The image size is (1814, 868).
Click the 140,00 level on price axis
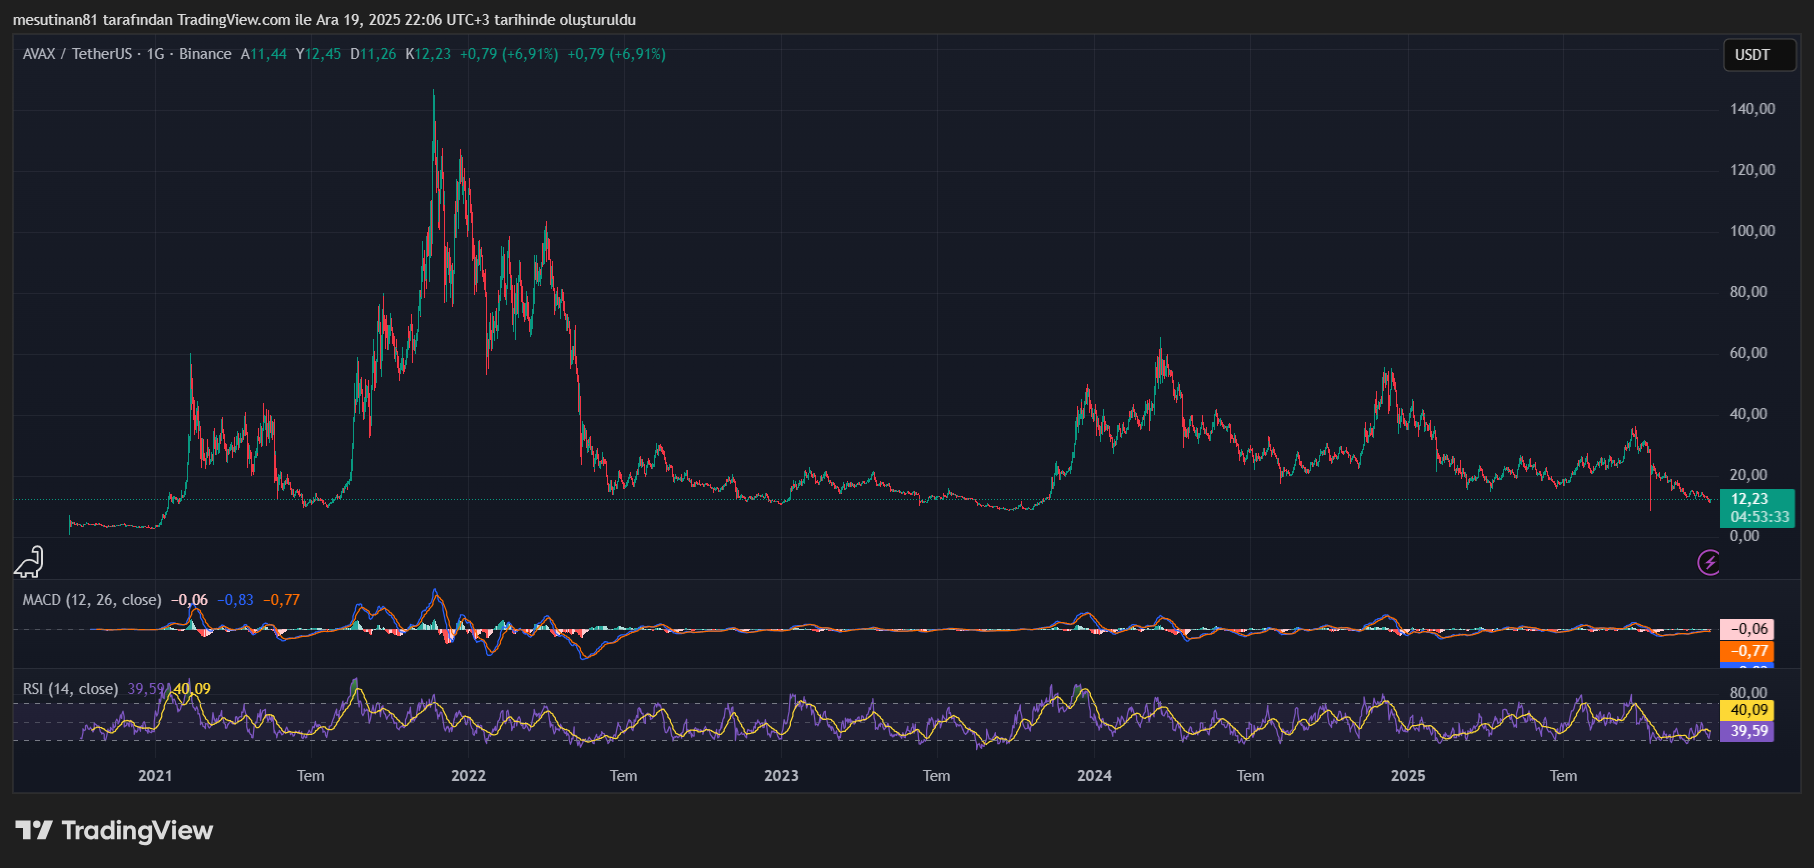pos(1752,109)
